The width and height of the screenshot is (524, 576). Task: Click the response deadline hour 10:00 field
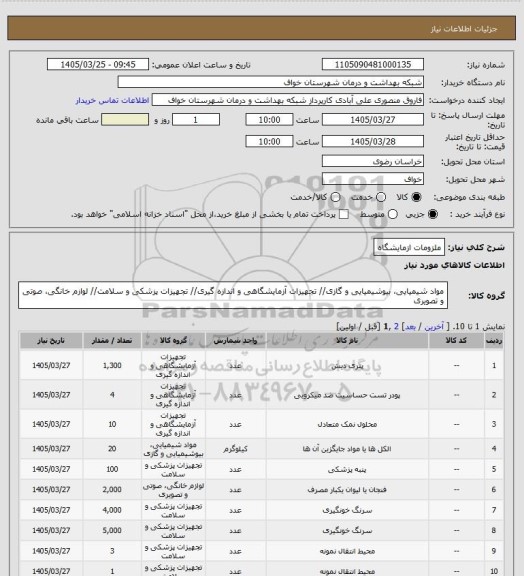coord(269,120)
